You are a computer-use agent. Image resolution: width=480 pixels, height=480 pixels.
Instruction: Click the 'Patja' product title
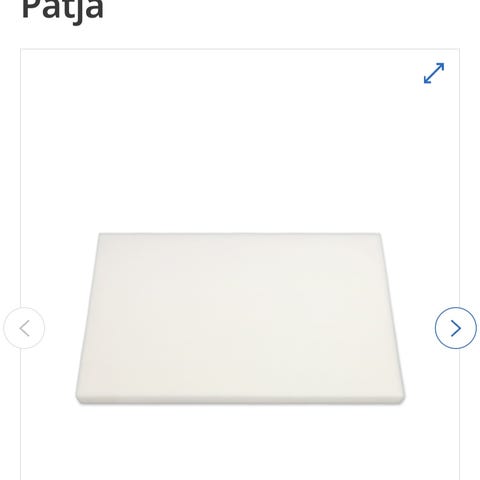coord(63,10)
